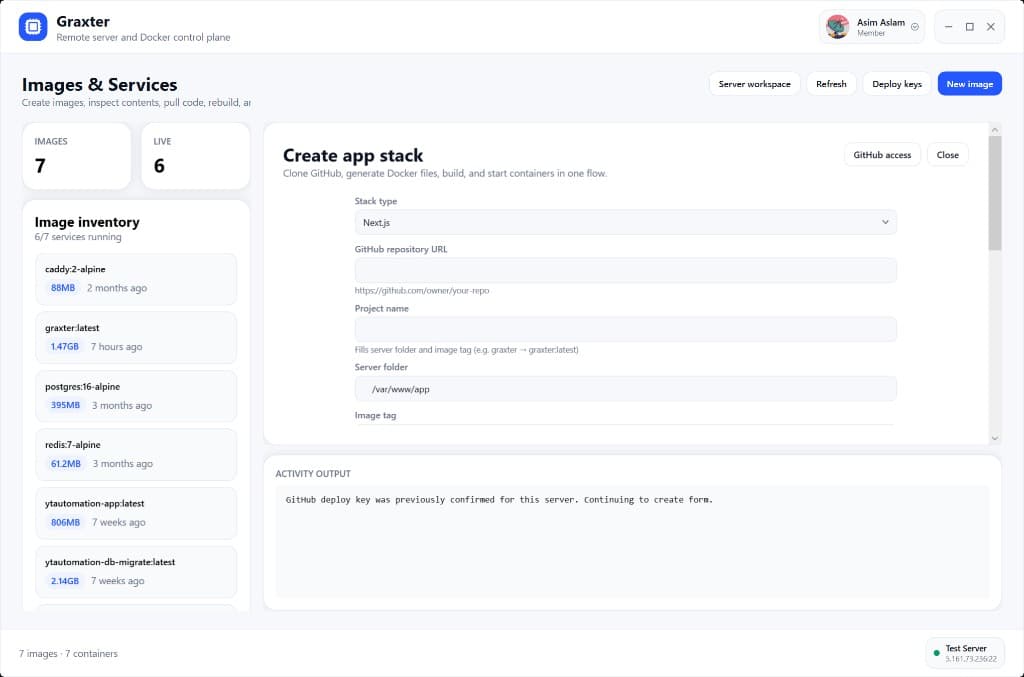The height and width of the screenshot is (677, 1024).
Task: Focus the GitHub repository URL field
Action: tap(625, 270)
